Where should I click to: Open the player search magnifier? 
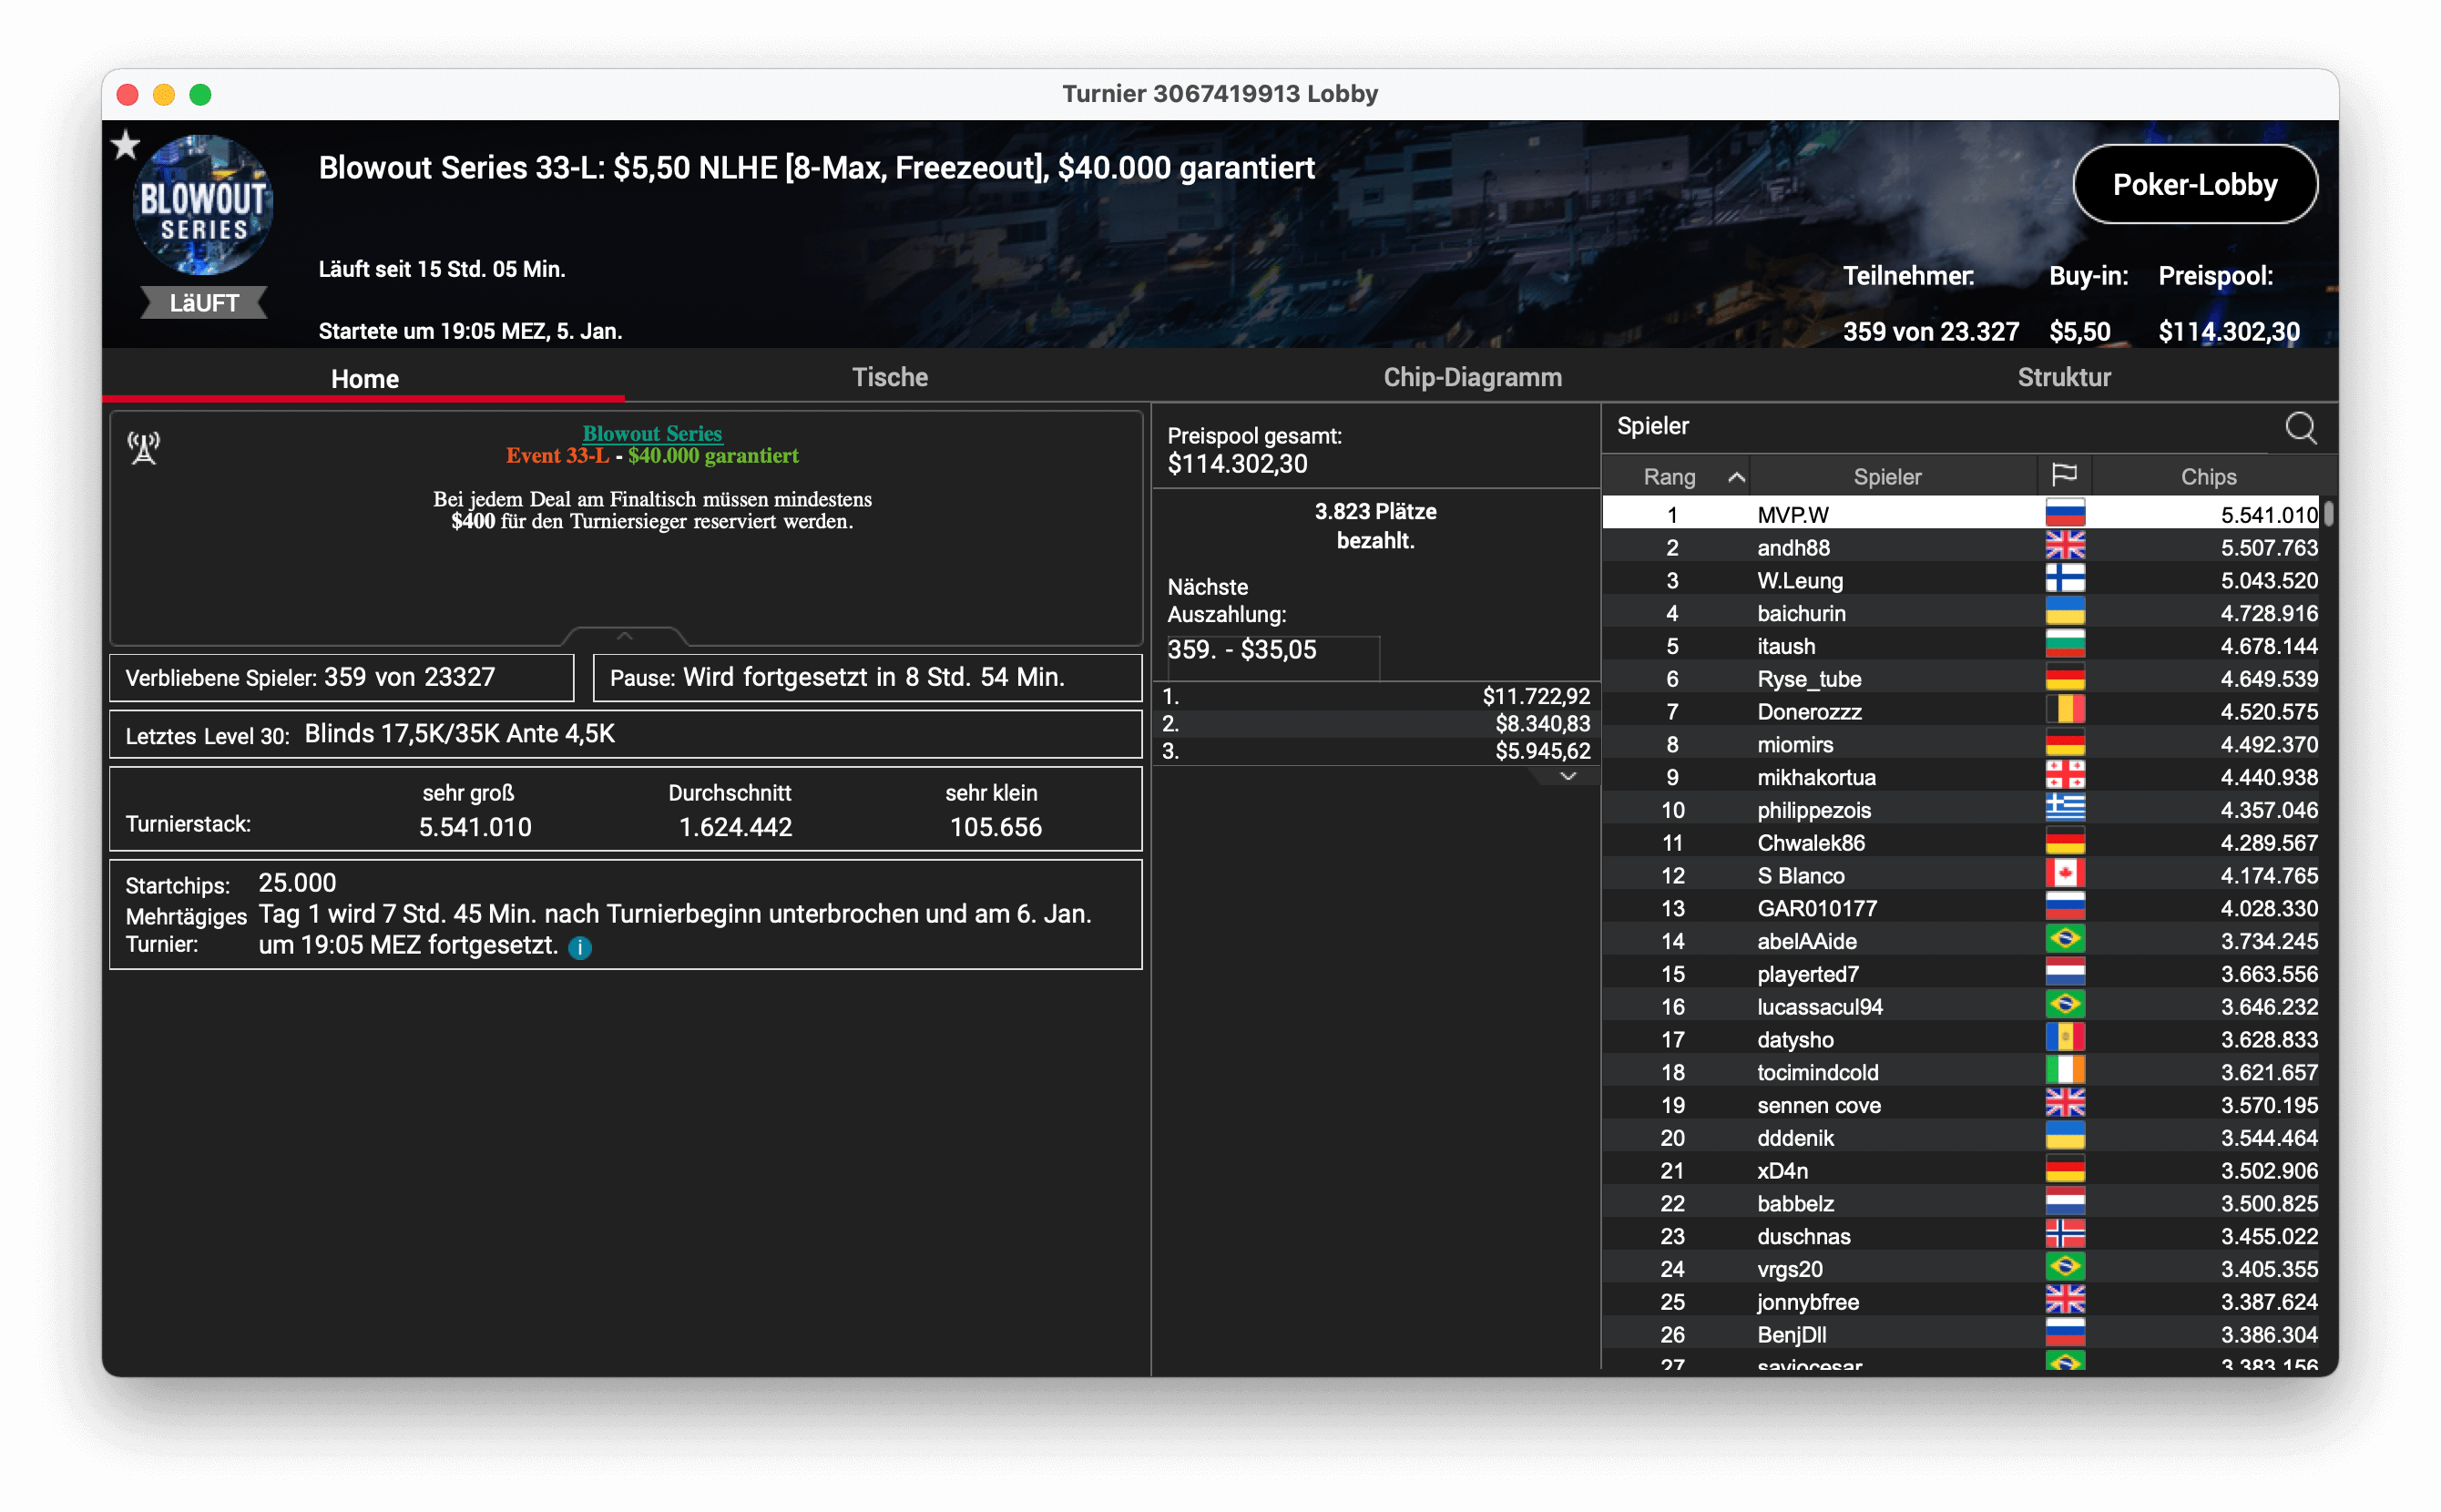(x=2300, y=428)
